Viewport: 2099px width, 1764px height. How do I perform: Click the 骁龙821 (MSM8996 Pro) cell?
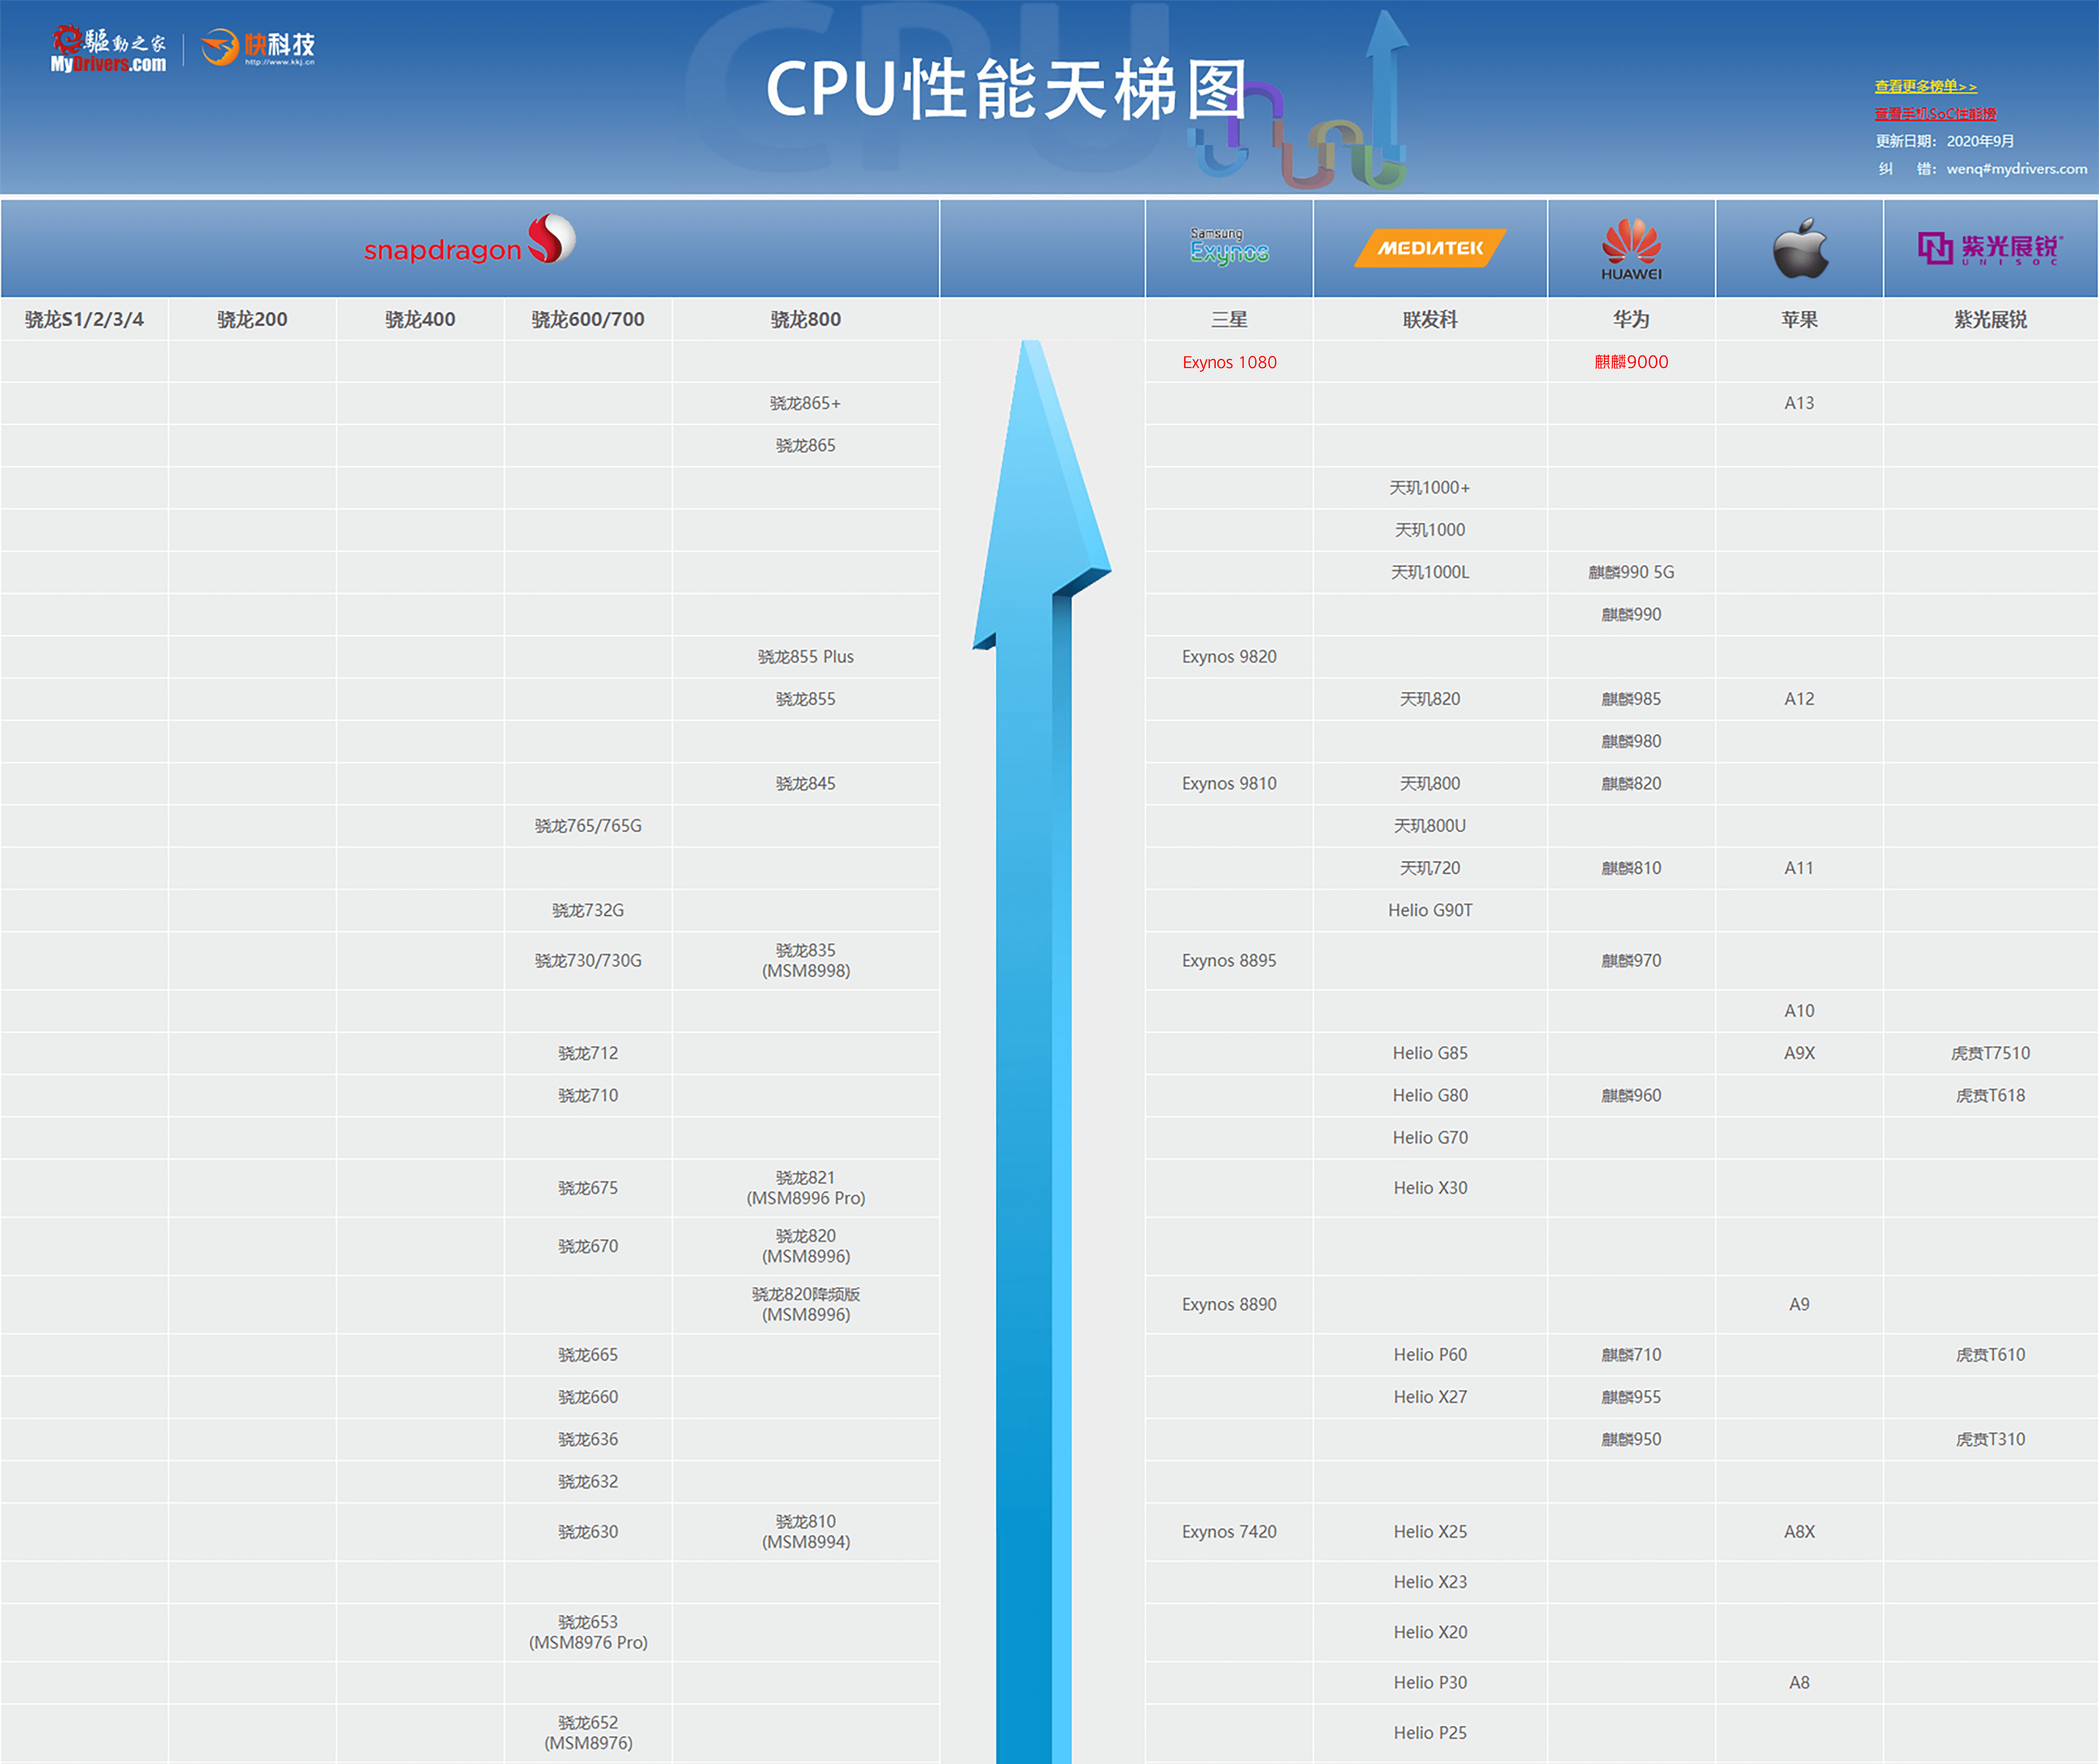(806, 1188)
